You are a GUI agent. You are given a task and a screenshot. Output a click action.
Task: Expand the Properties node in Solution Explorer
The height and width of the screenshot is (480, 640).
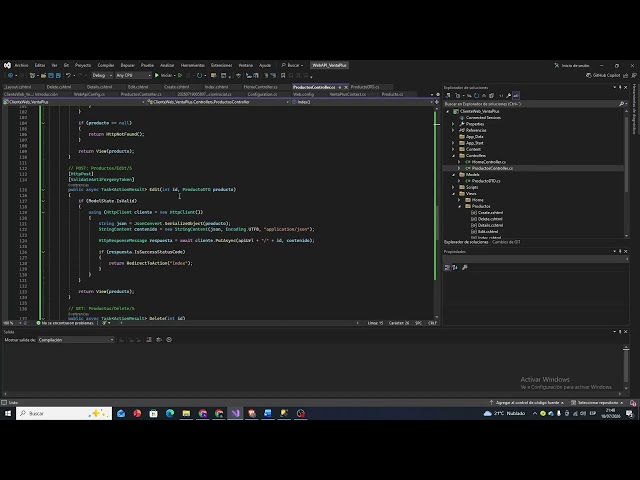[453, 124]
